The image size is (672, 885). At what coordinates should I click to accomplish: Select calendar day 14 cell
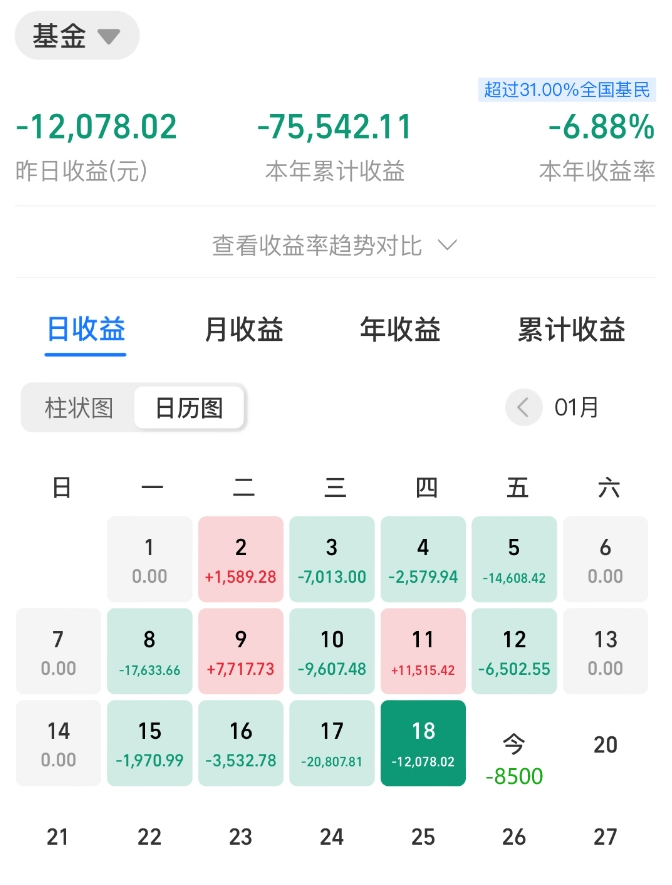coord(58,743)
